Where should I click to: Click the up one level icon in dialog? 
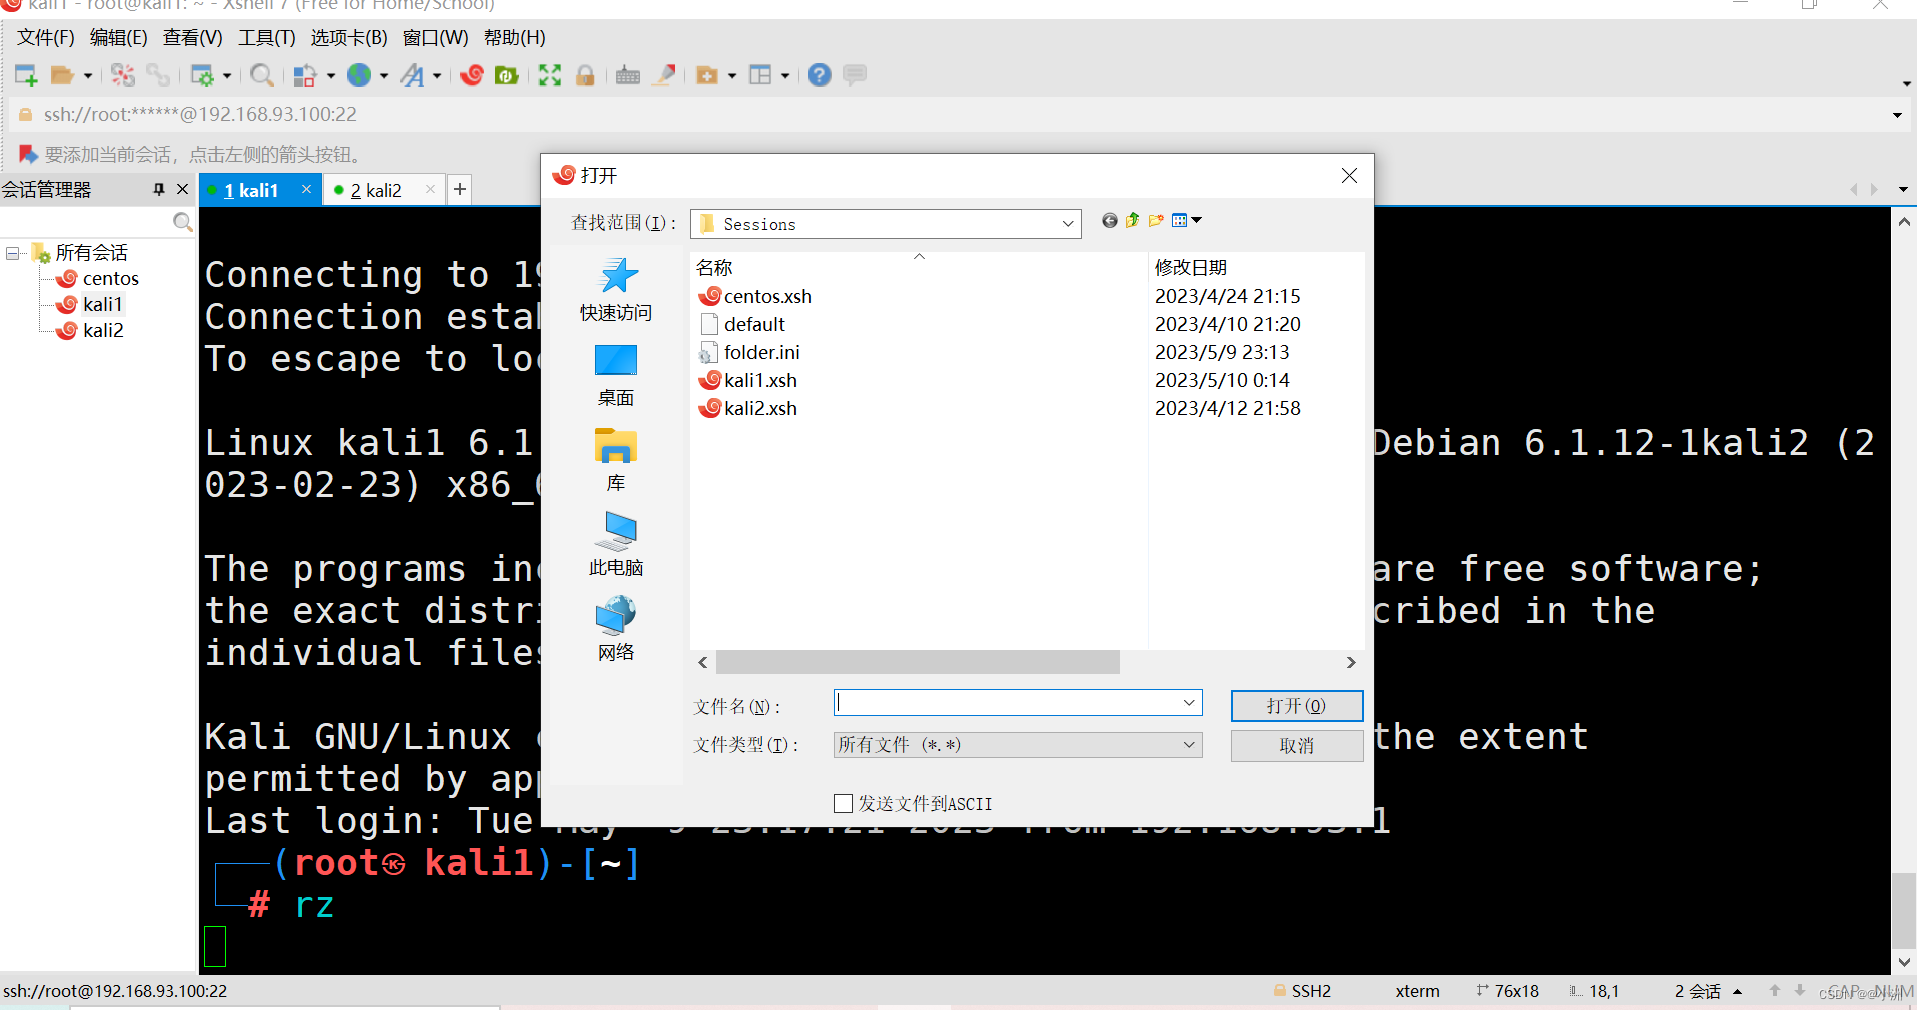(1132, 220)
